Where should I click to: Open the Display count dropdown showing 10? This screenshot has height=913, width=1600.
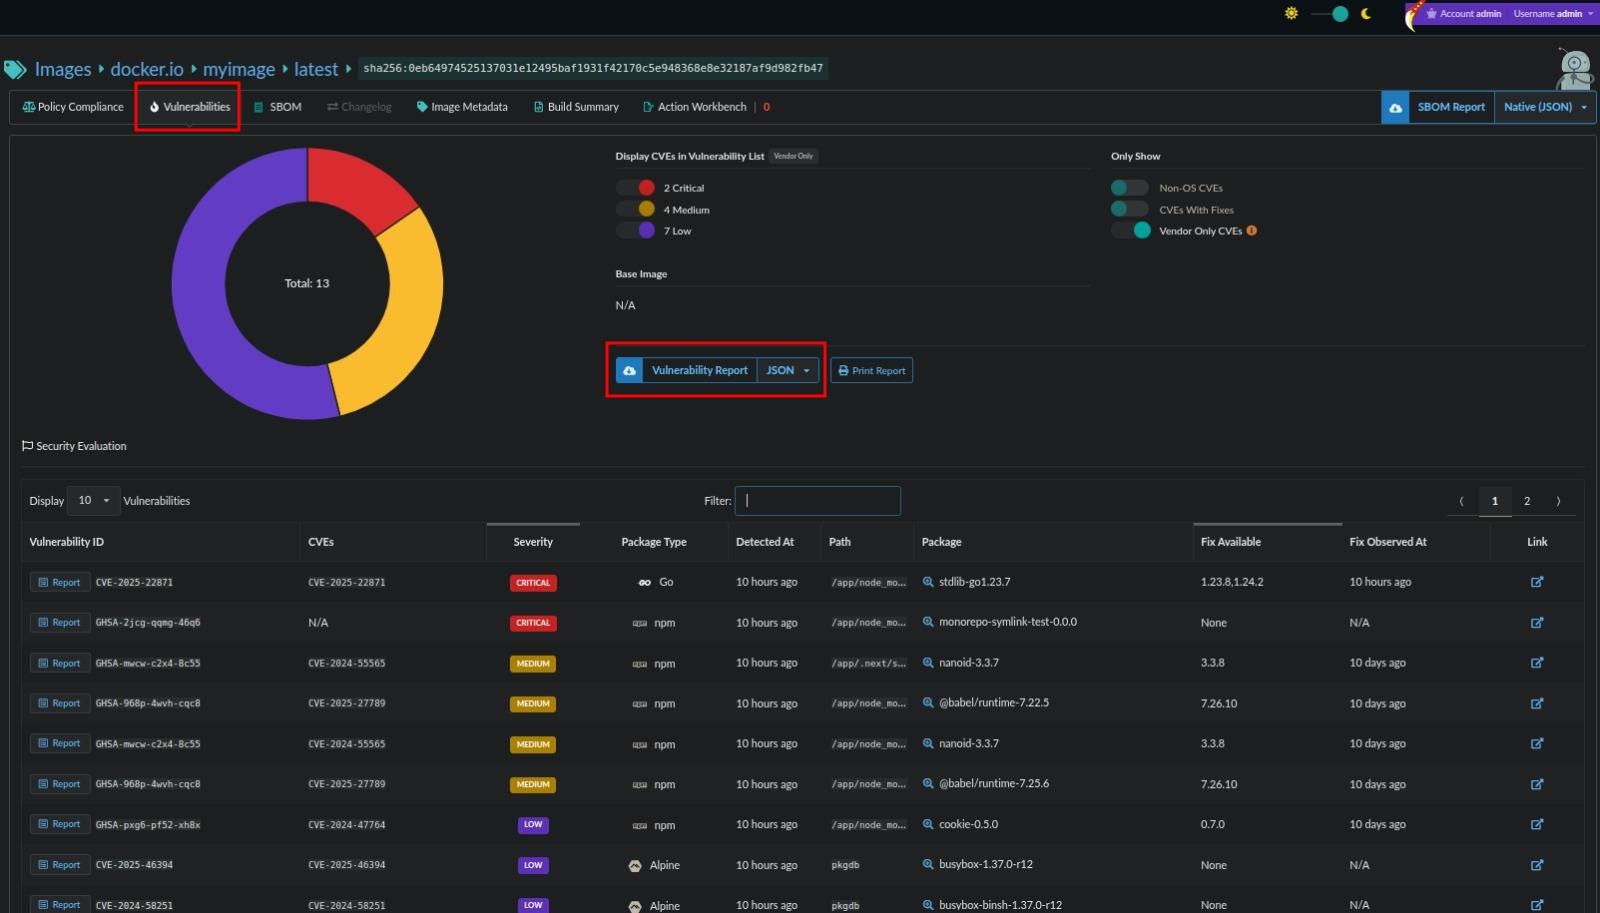click(93, 500)
